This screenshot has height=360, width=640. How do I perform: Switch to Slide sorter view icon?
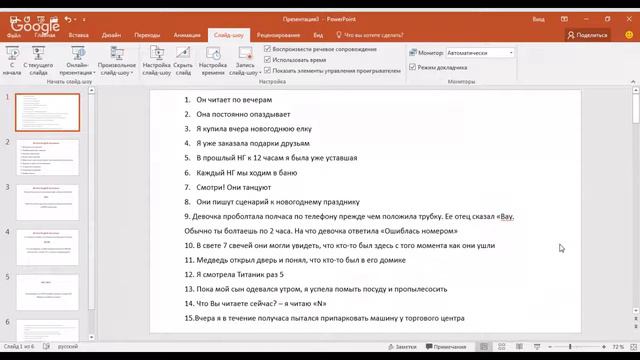(502, 347)
